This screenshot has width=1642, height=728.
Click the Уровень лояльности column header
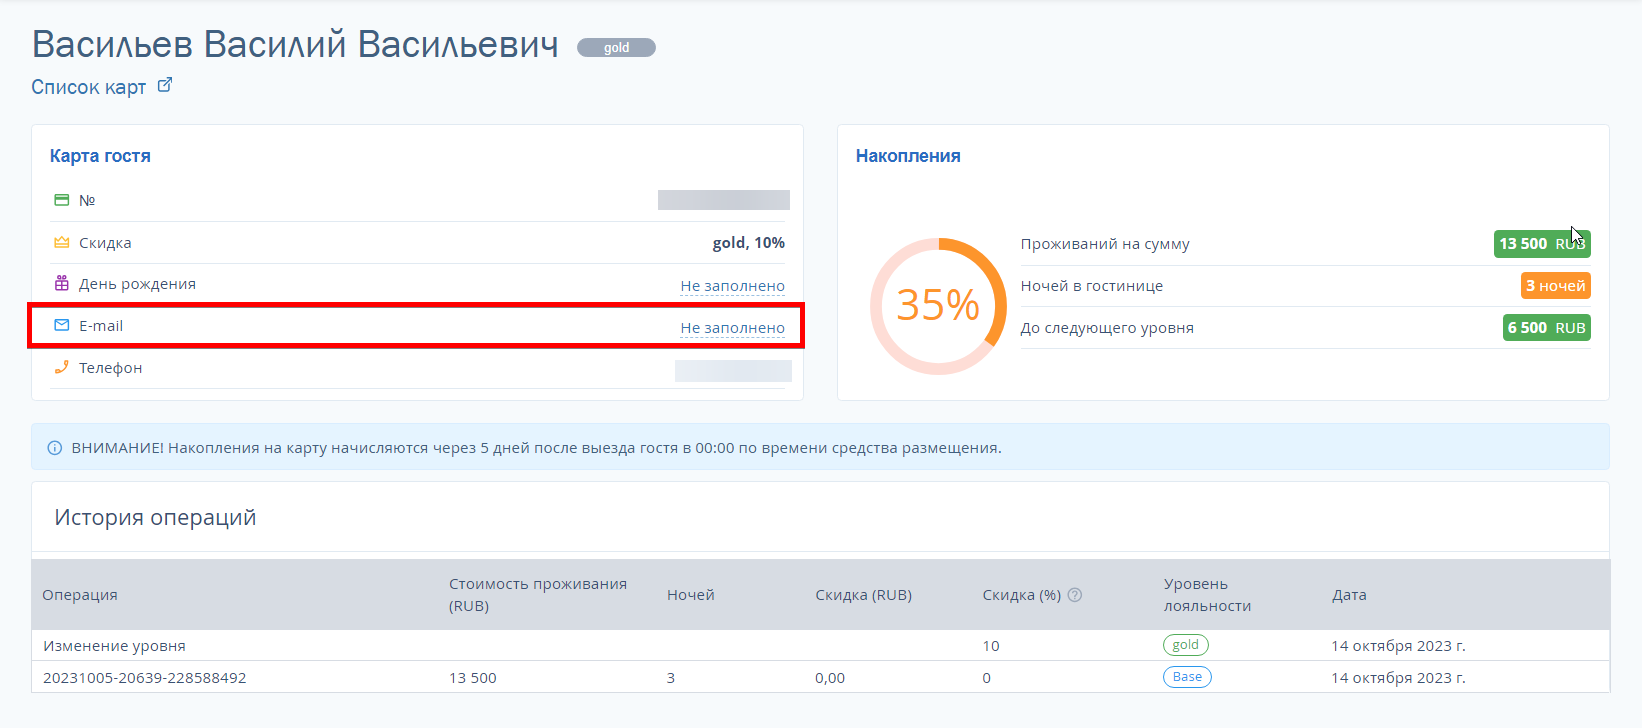point(1207,595)
